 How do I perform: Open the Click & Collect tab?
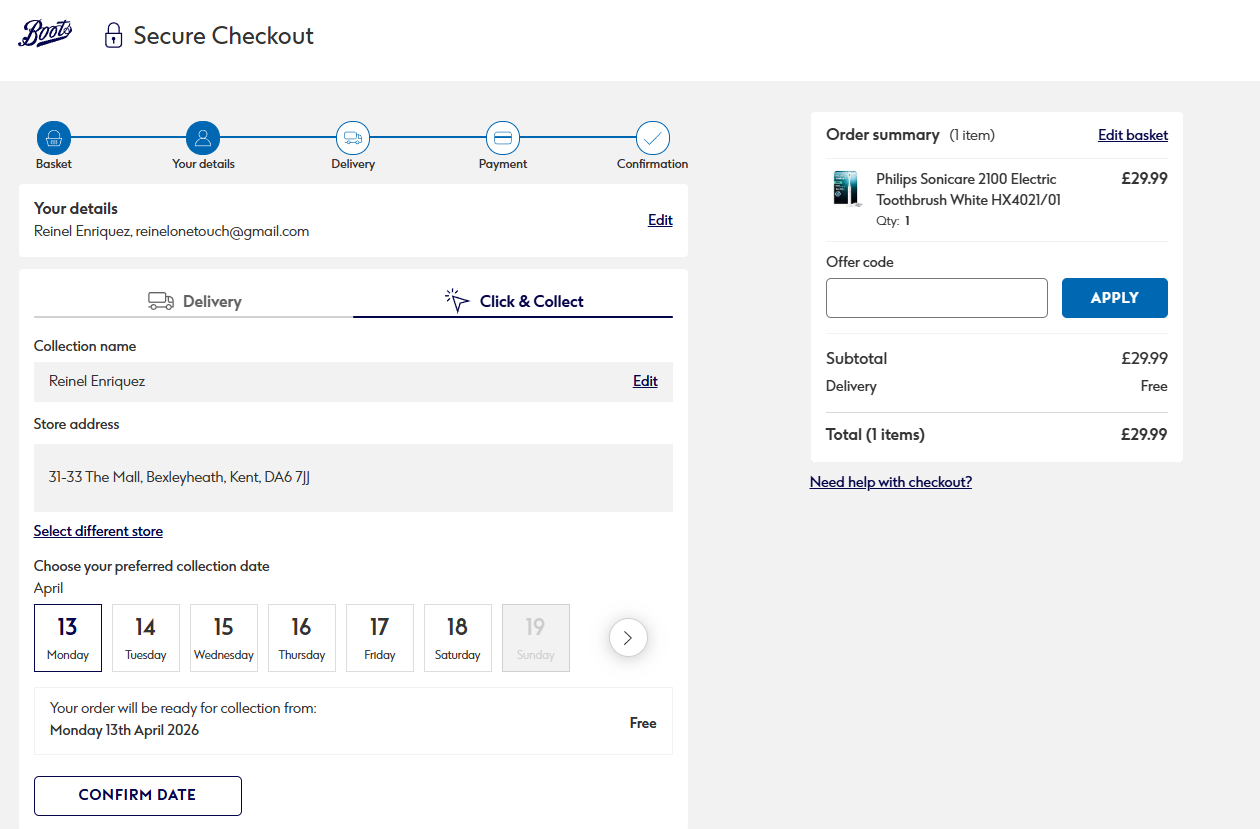(x=513, y=301)
